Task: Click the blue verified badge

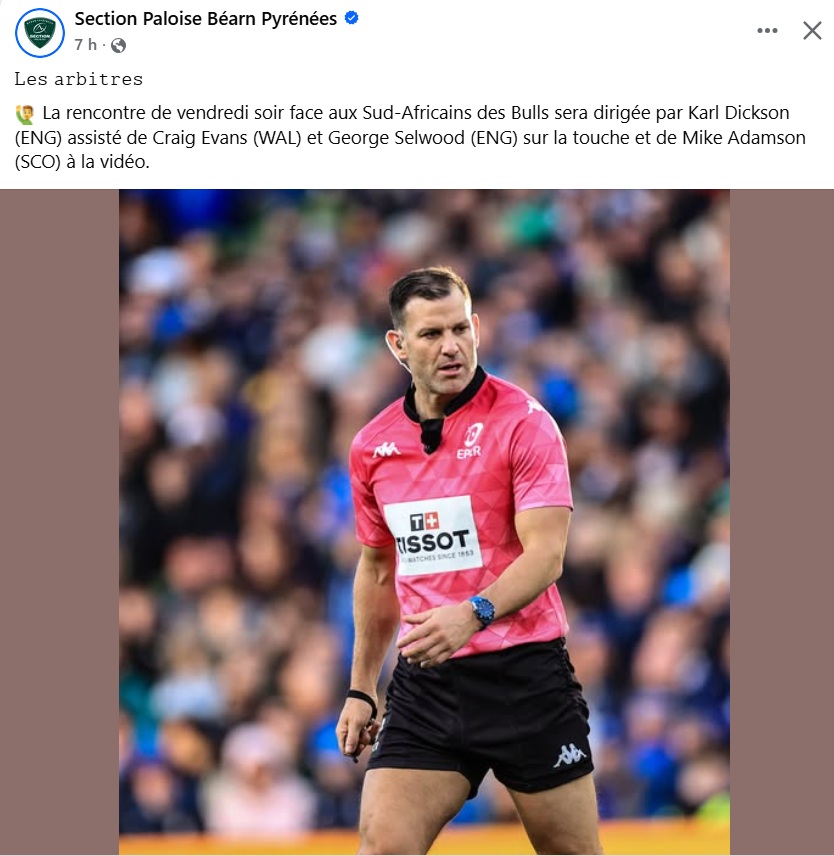Action: pos(352,18)
